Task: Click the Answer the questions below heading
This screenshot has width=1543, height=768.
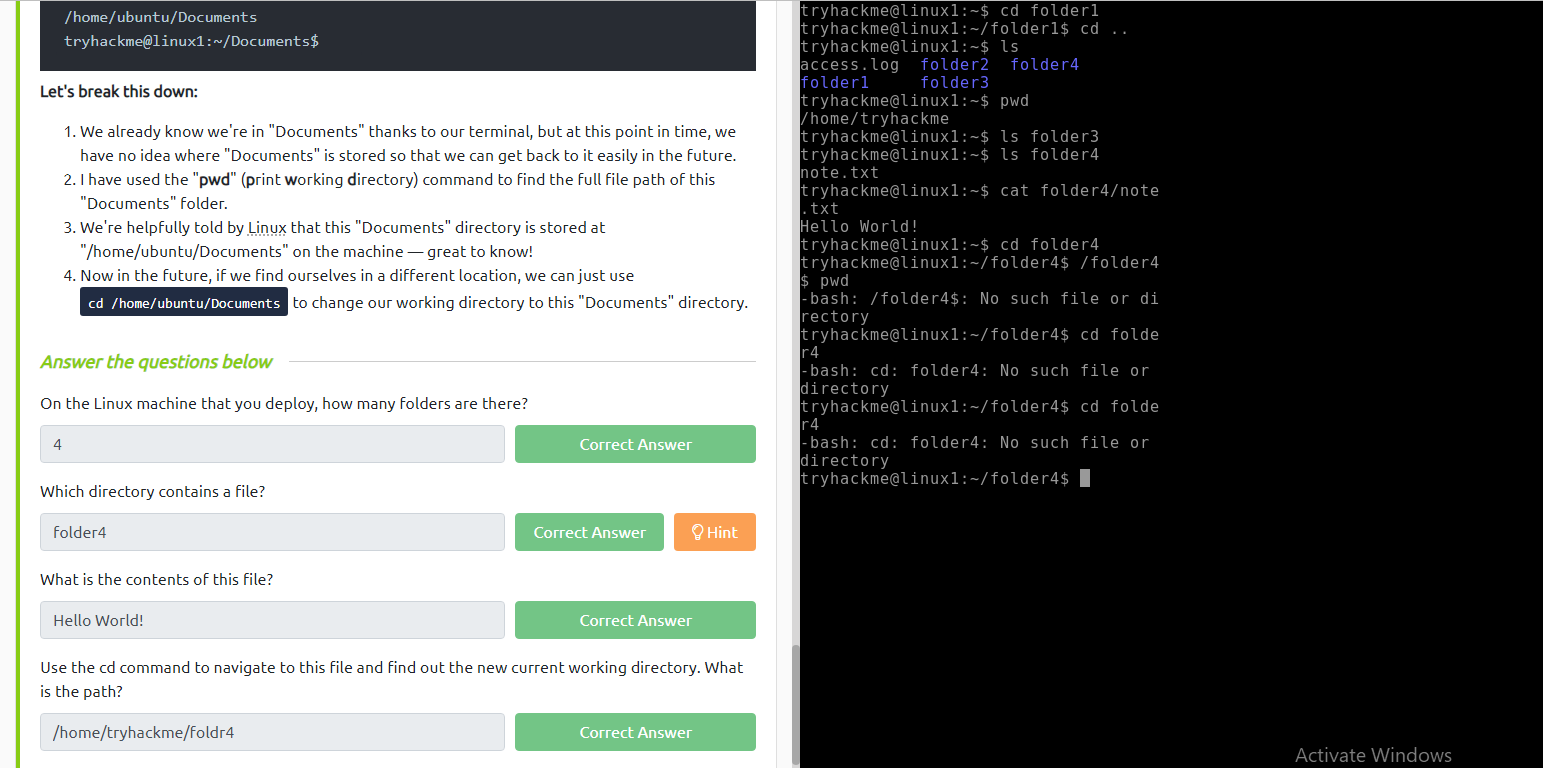Action: click(156, 361)
